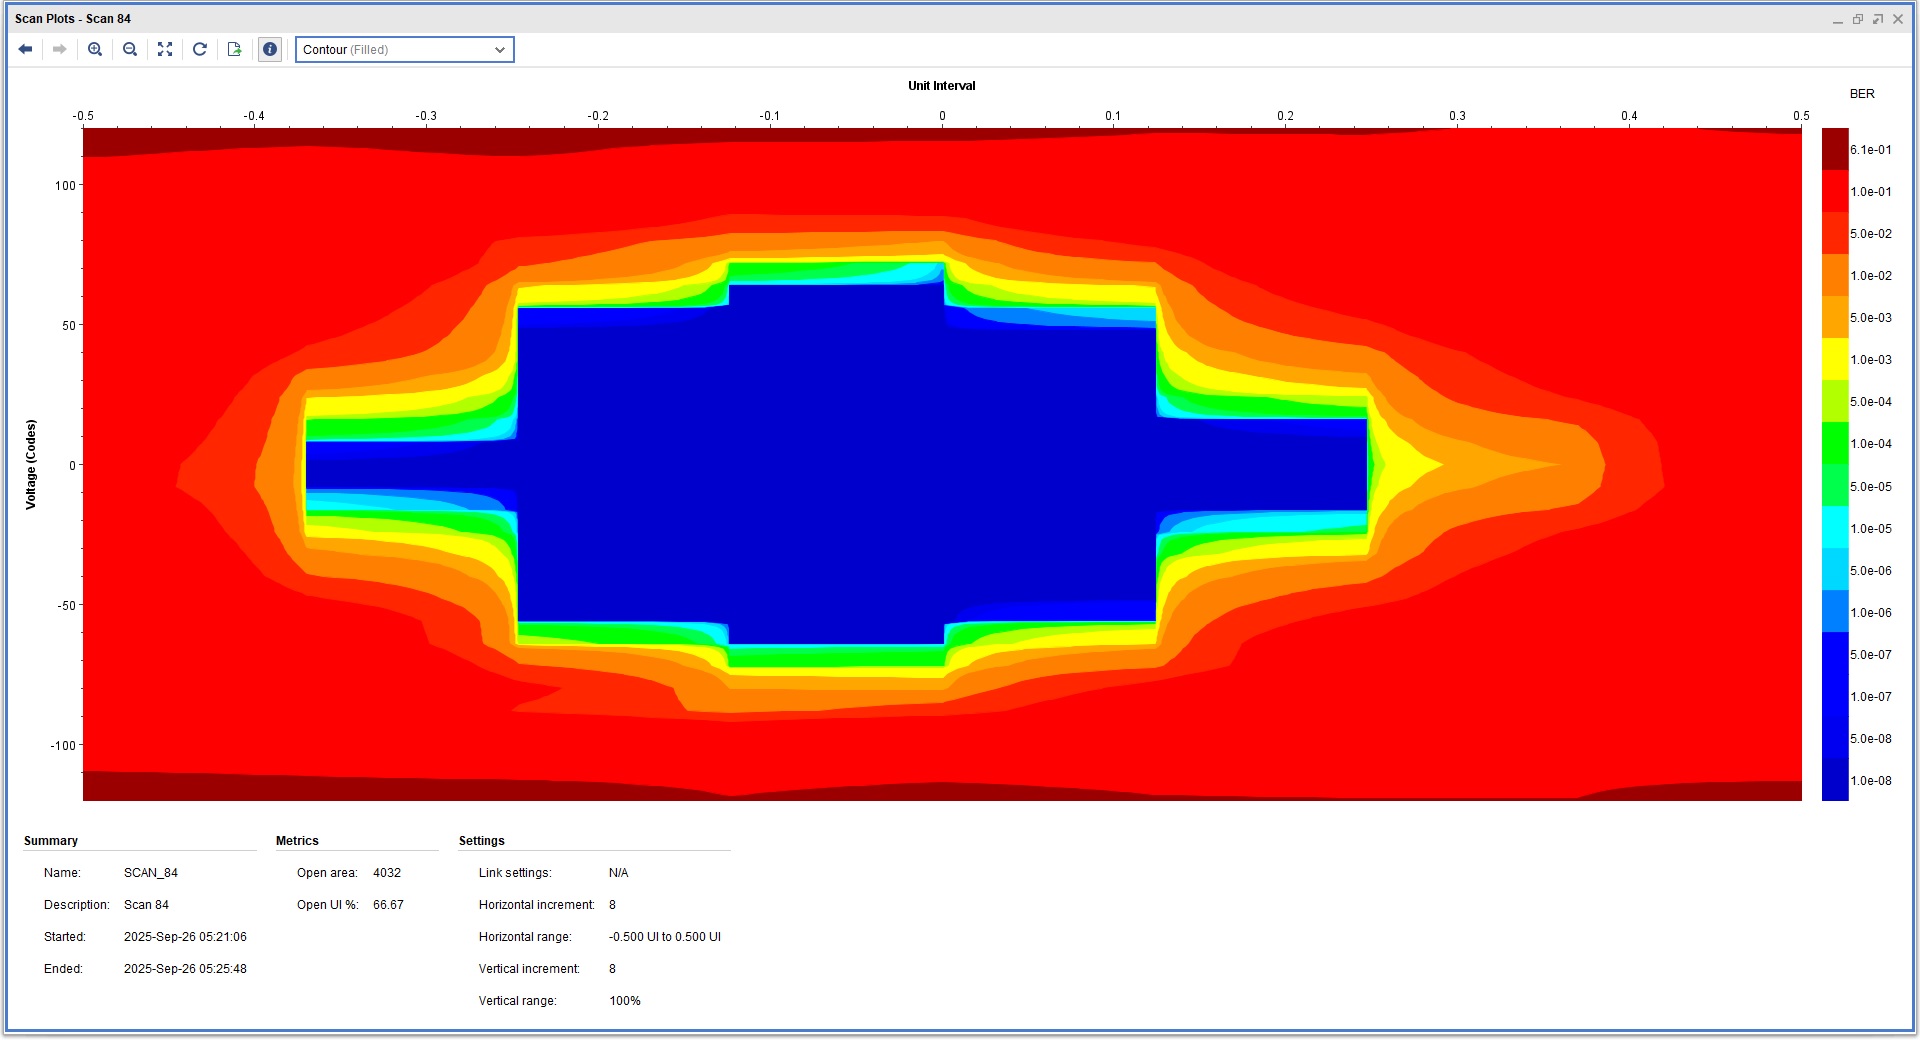Close the Scan Plots window
Screen dimensions: 1920x1040
click(x=1898, y=19)
